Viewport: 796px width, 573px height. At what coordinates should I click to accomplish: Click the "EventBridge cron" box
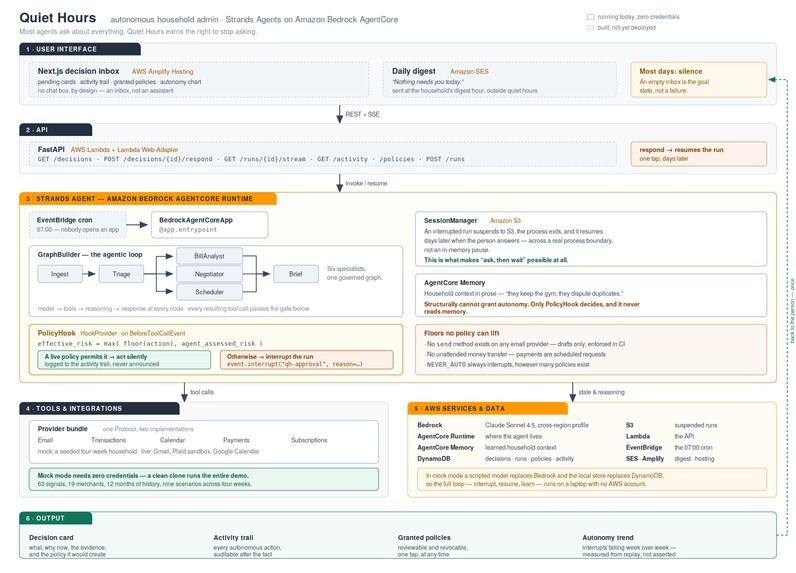click(77, 224)
